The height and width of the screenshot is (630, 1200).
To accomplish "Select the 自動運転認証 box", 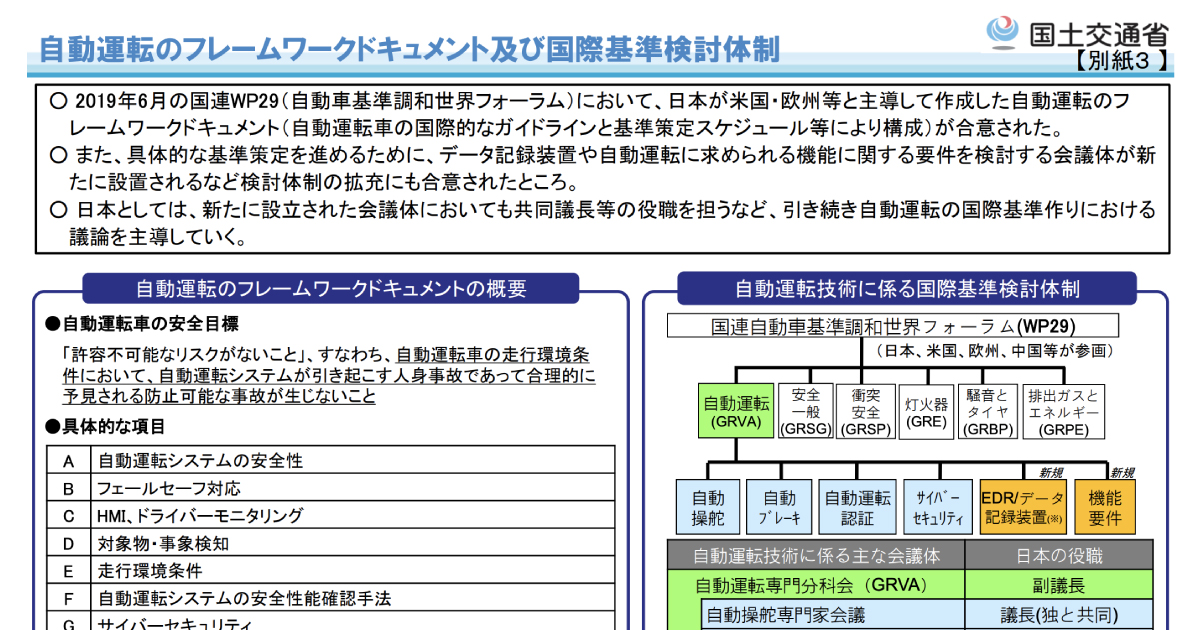I will coord(857,507).
